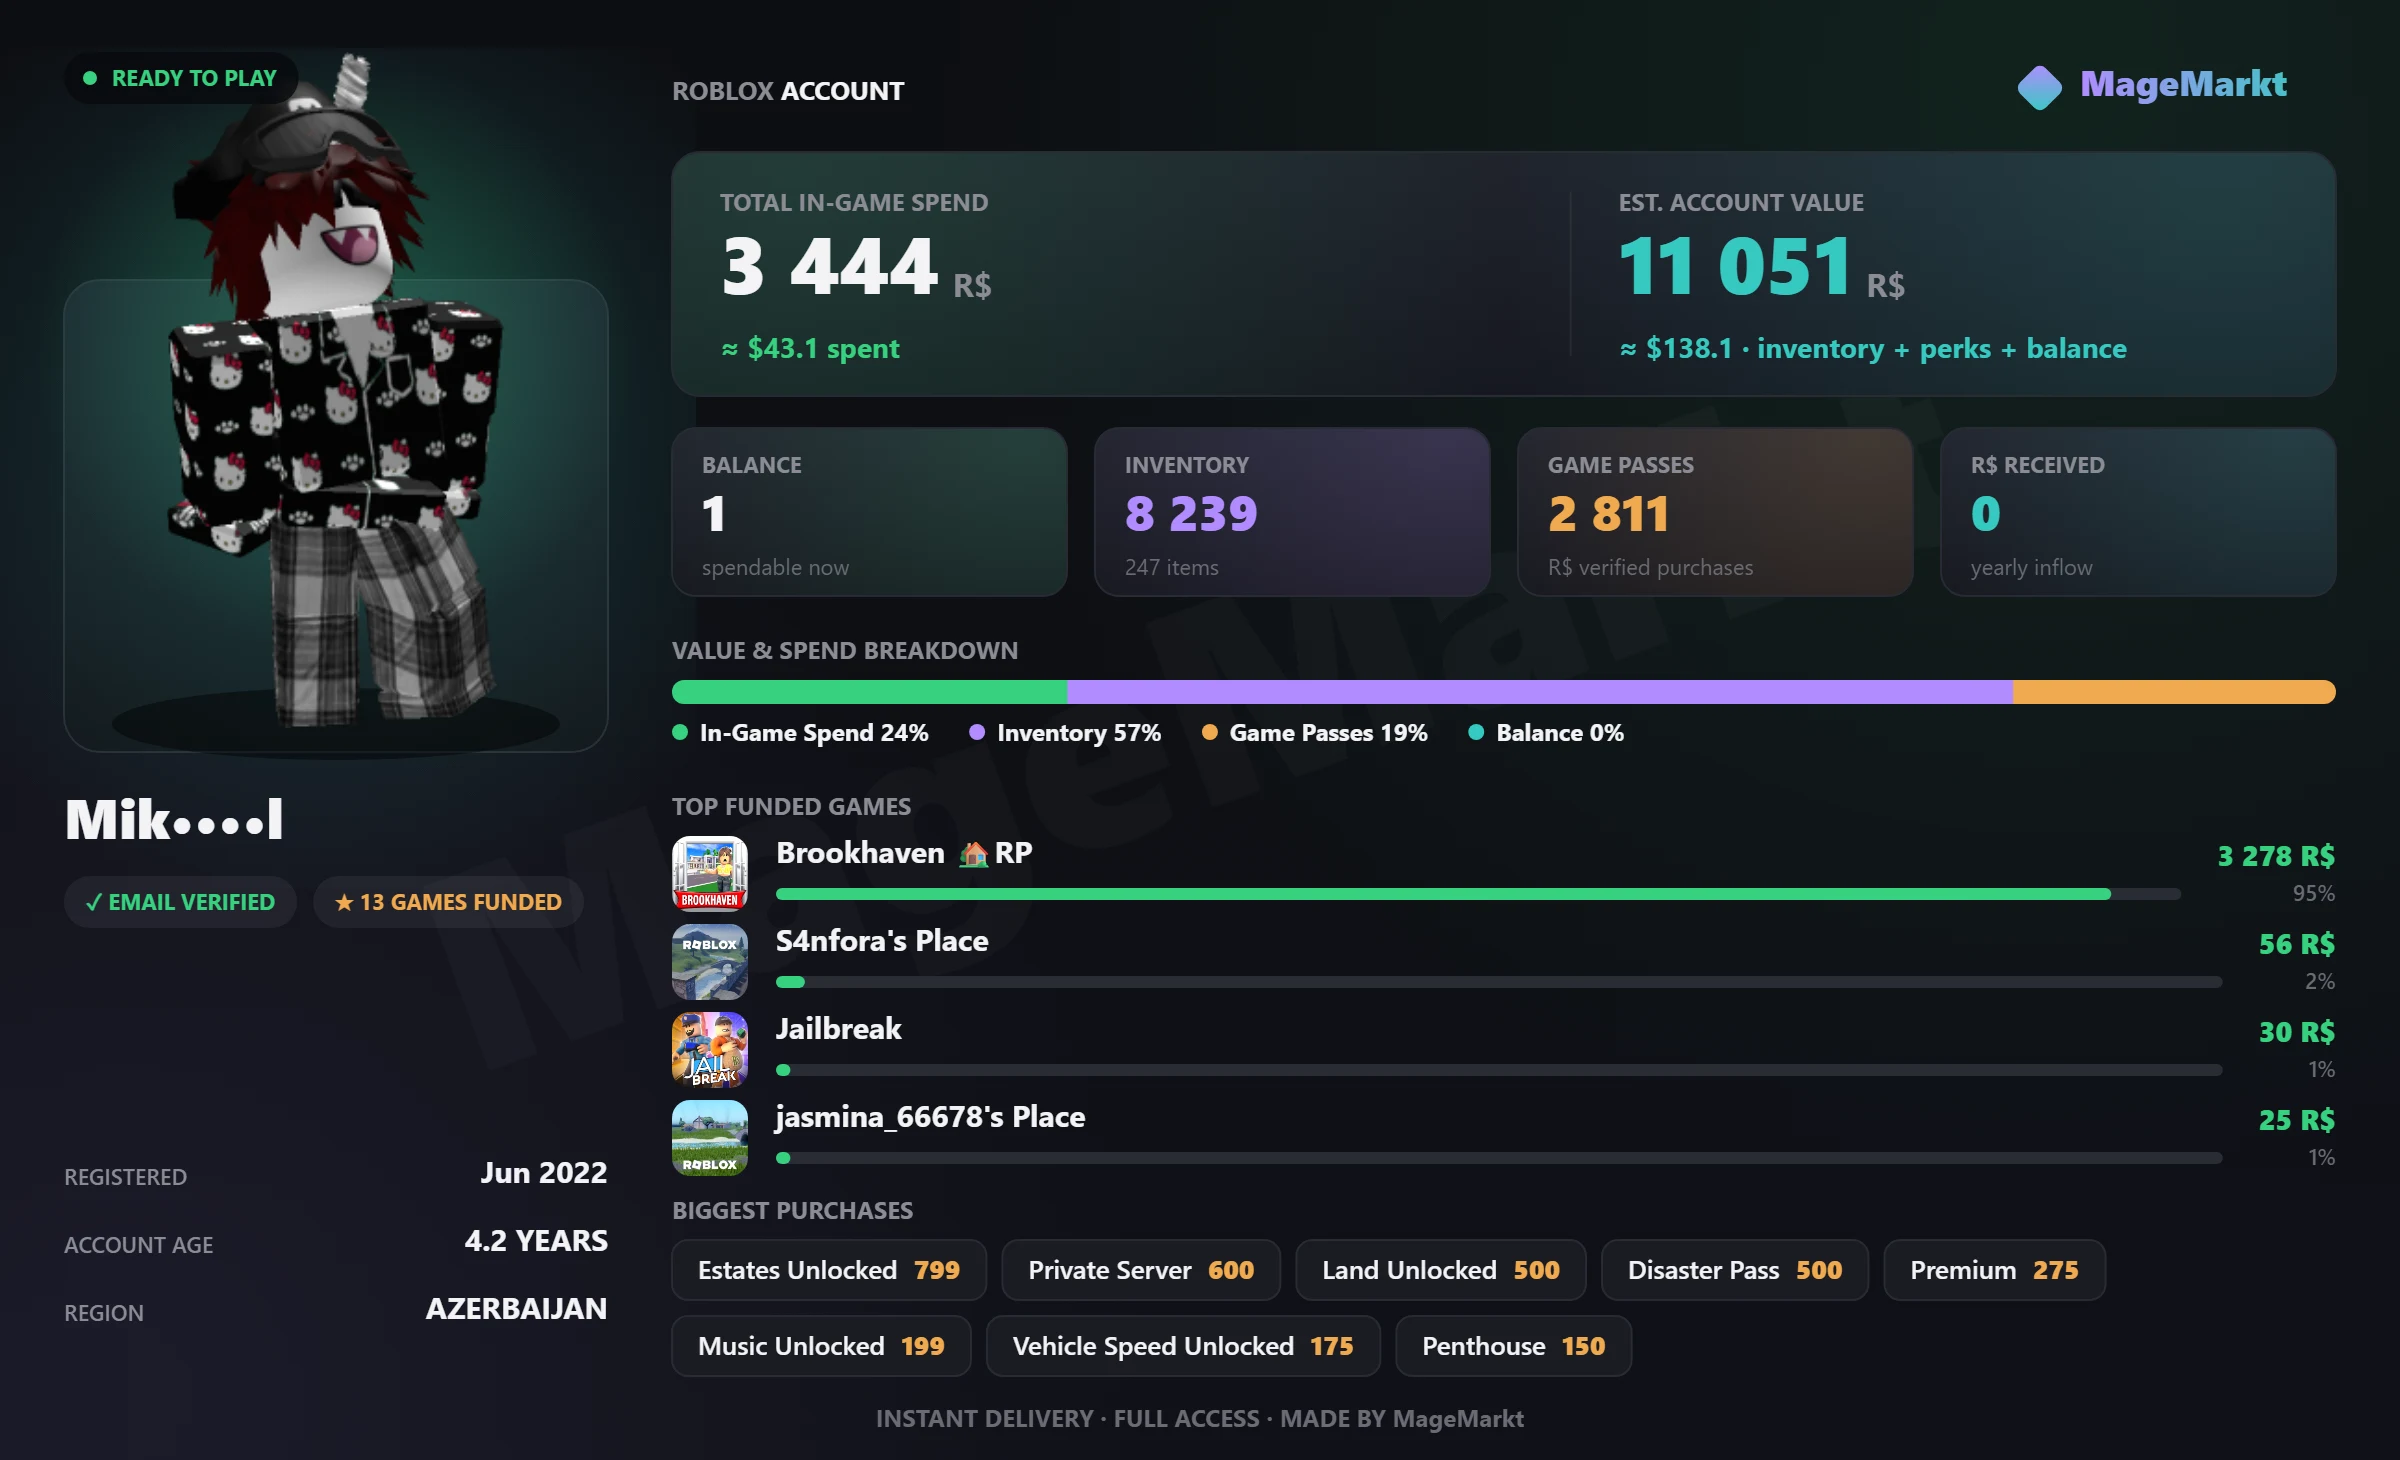
Task: Click the 247 items inventory count
Action: 1172,567
